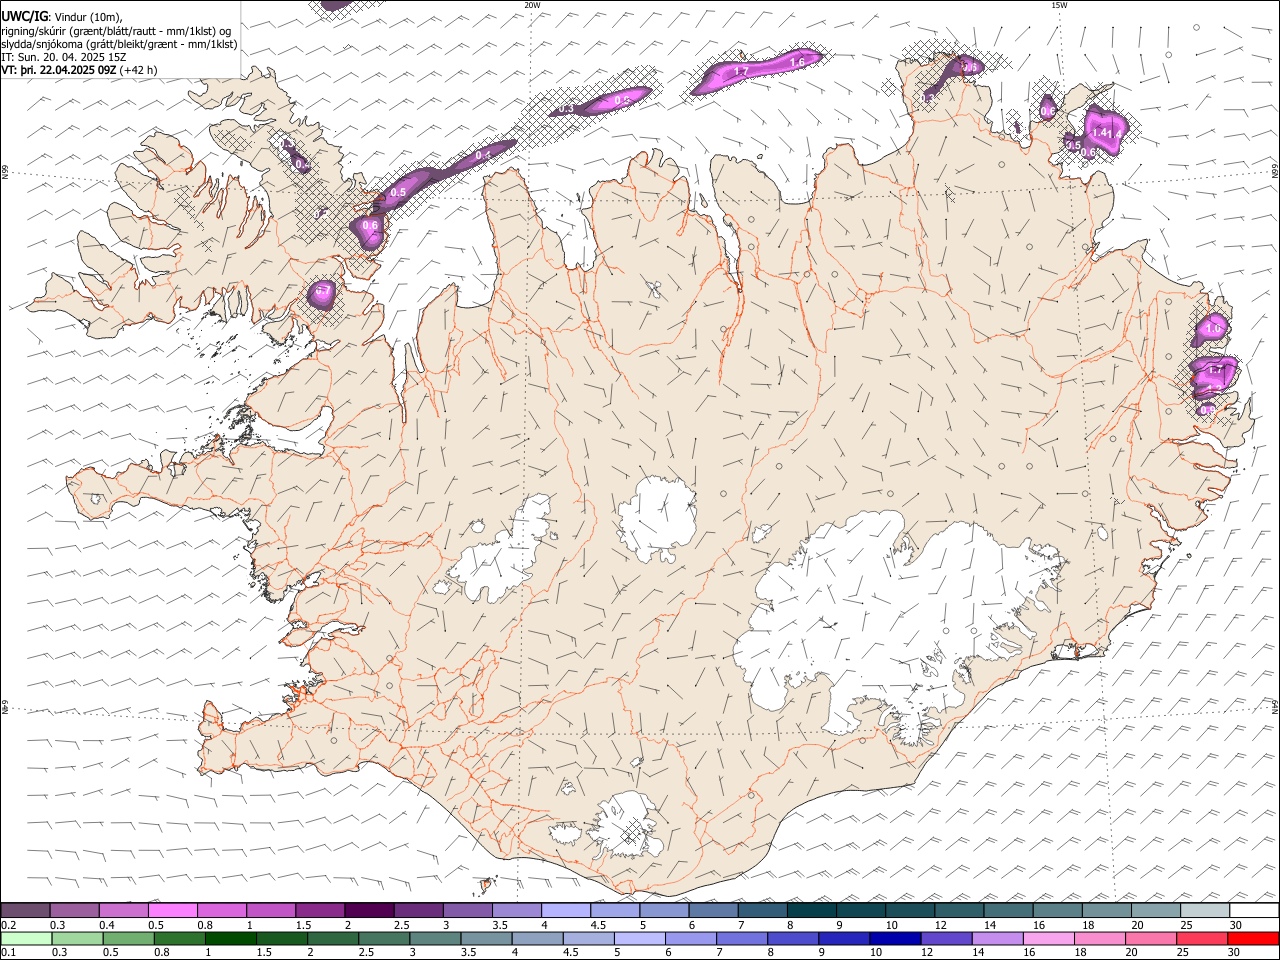Click "IT: Sun. 20. 04. 2025 15Z" line

coord(64,58)
